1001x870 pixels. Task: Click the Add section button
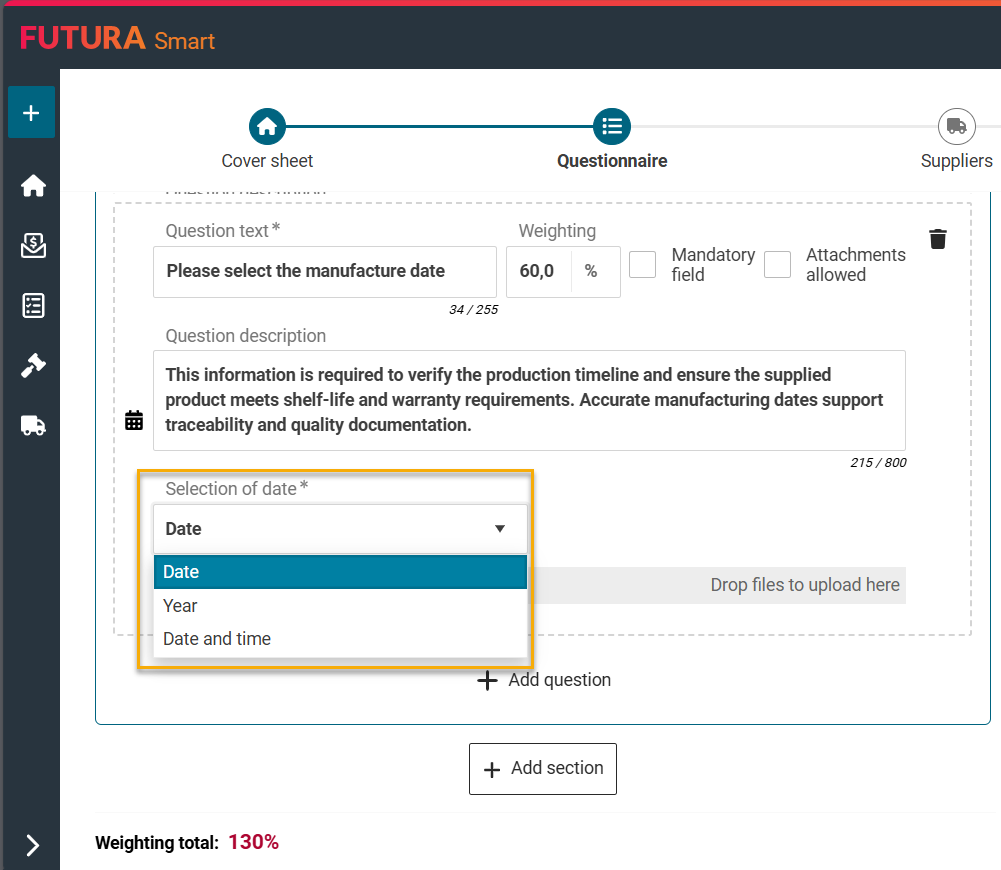point(543,769)
